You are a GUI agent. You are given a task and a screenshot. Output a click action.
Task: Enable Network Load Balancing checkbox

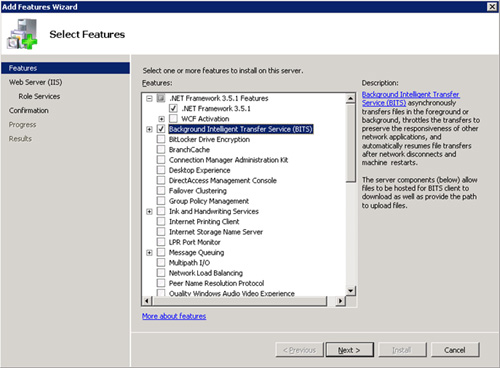click(161, 273)
